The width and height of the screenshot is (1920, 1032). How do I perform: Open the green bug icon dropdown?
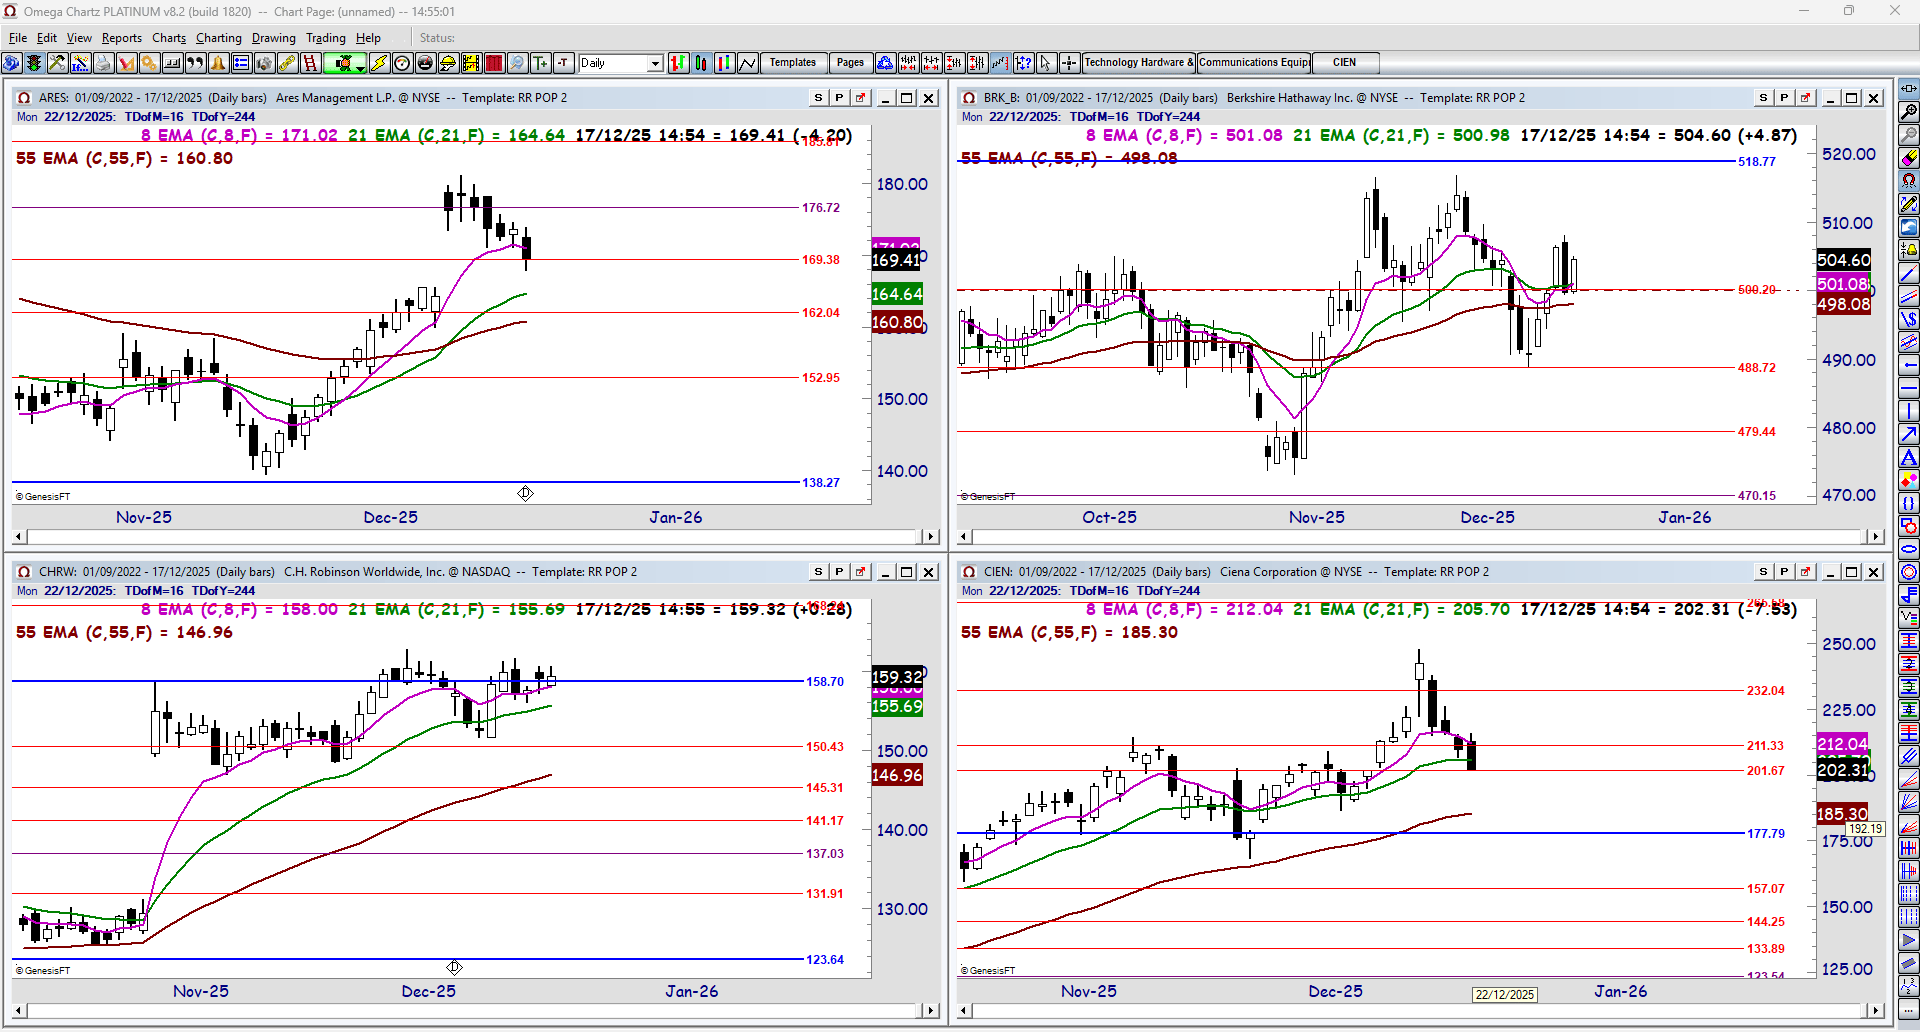345,63
